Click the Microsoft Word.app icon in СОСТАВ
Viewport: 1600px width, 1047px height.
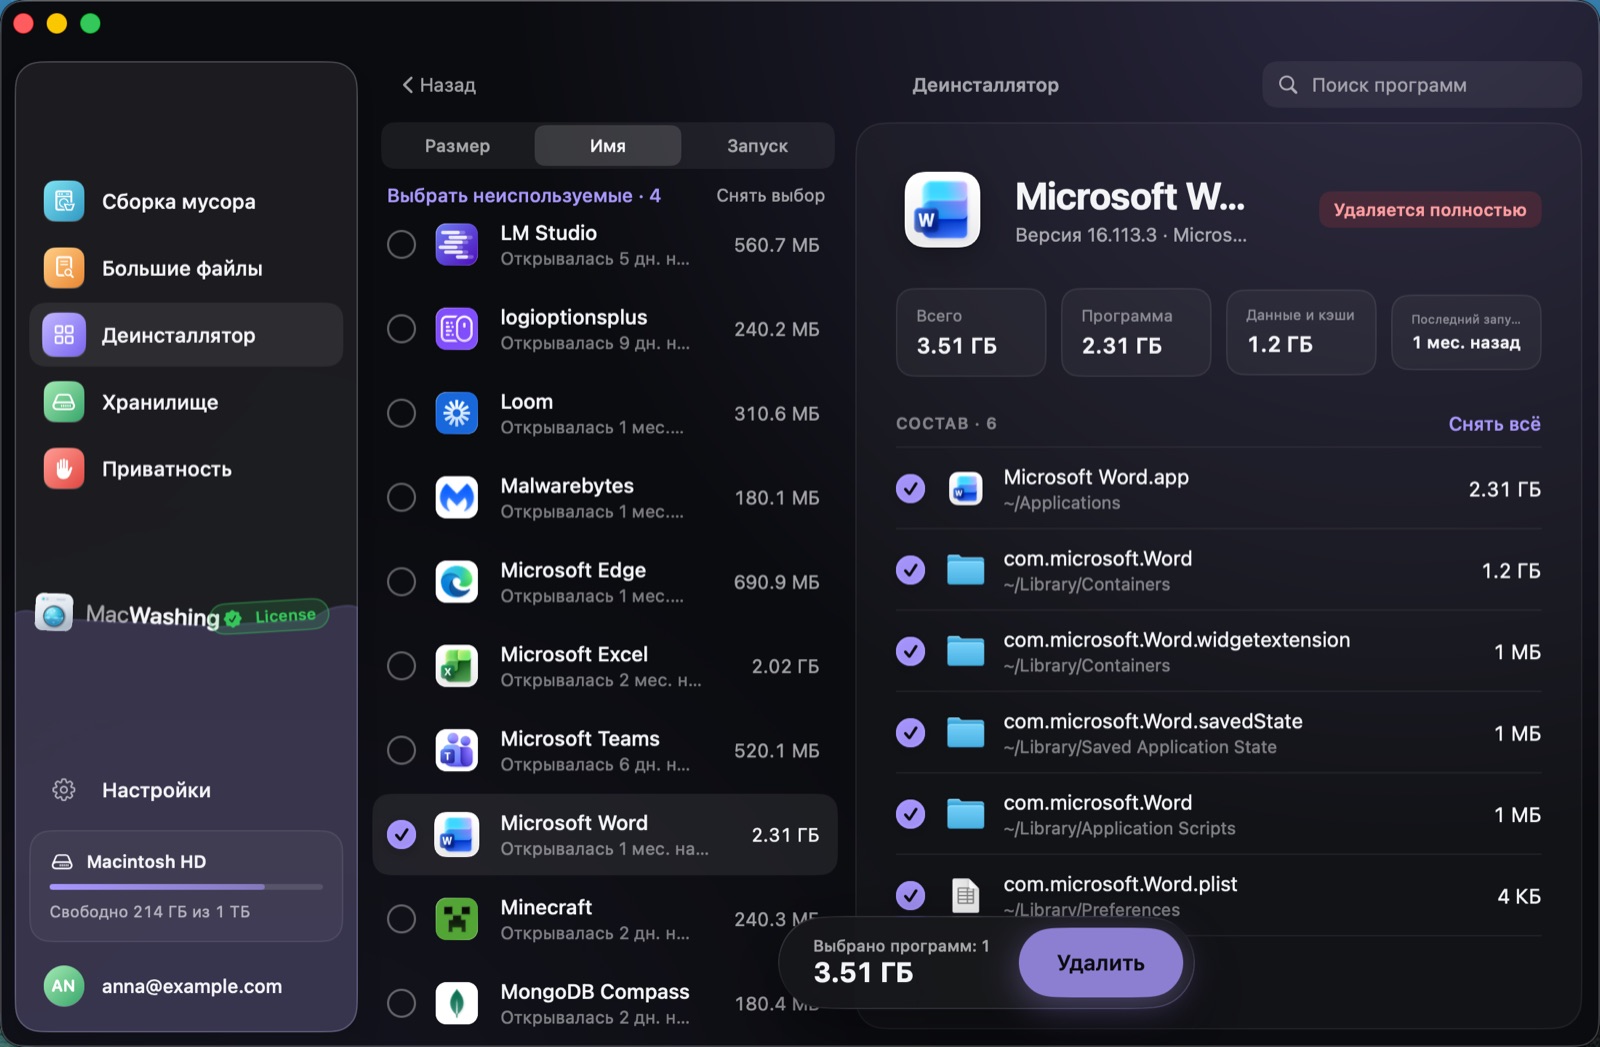[x=965, y=489]
